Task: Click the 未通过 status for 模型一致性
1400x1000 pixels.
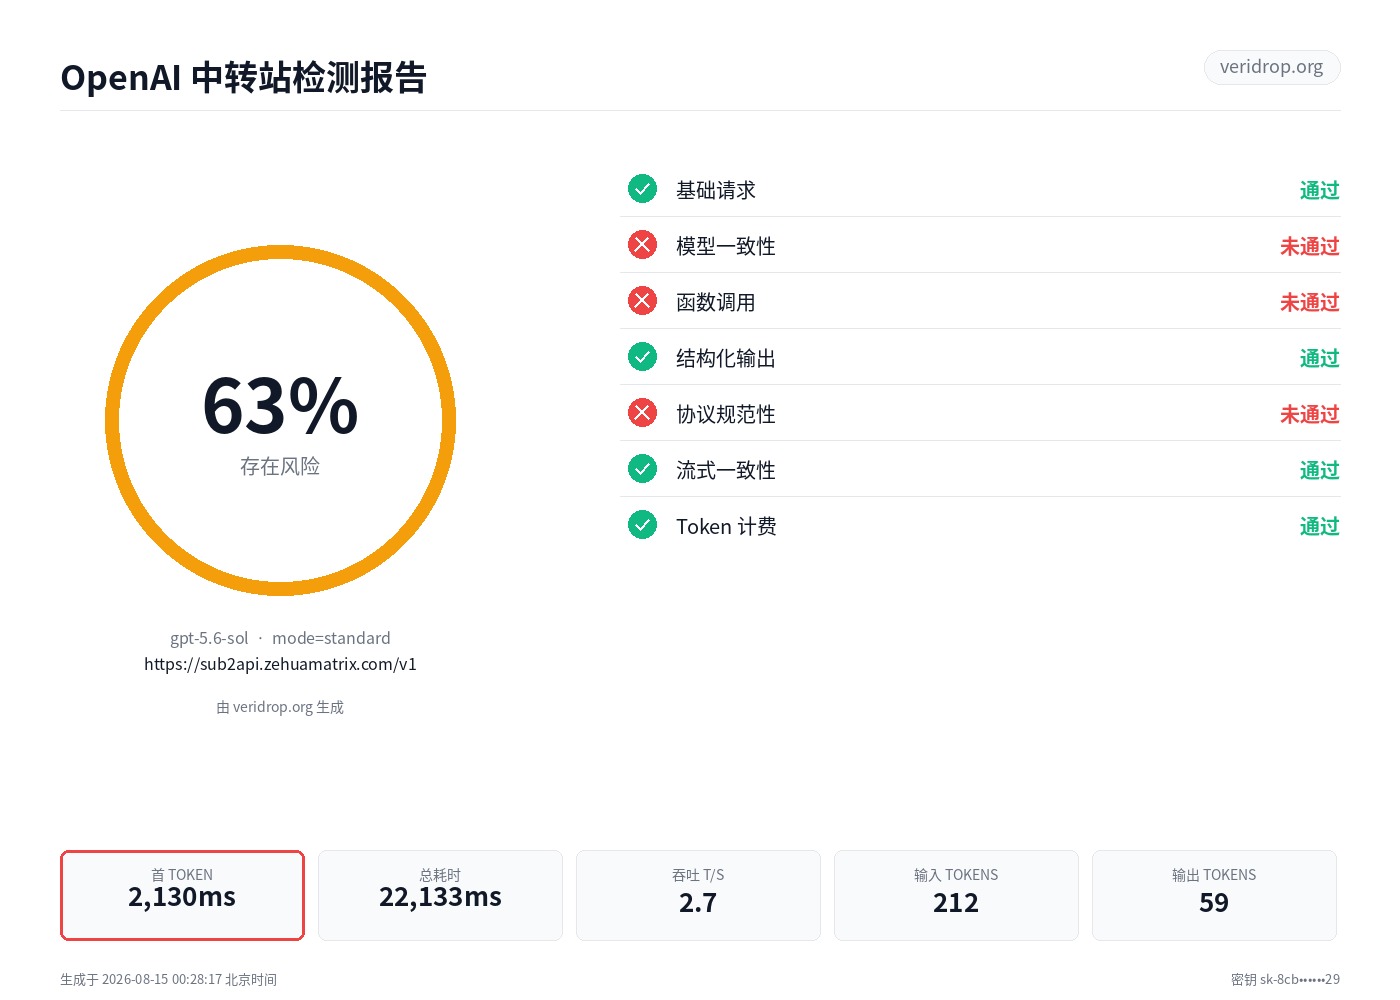Action: 1309,246
